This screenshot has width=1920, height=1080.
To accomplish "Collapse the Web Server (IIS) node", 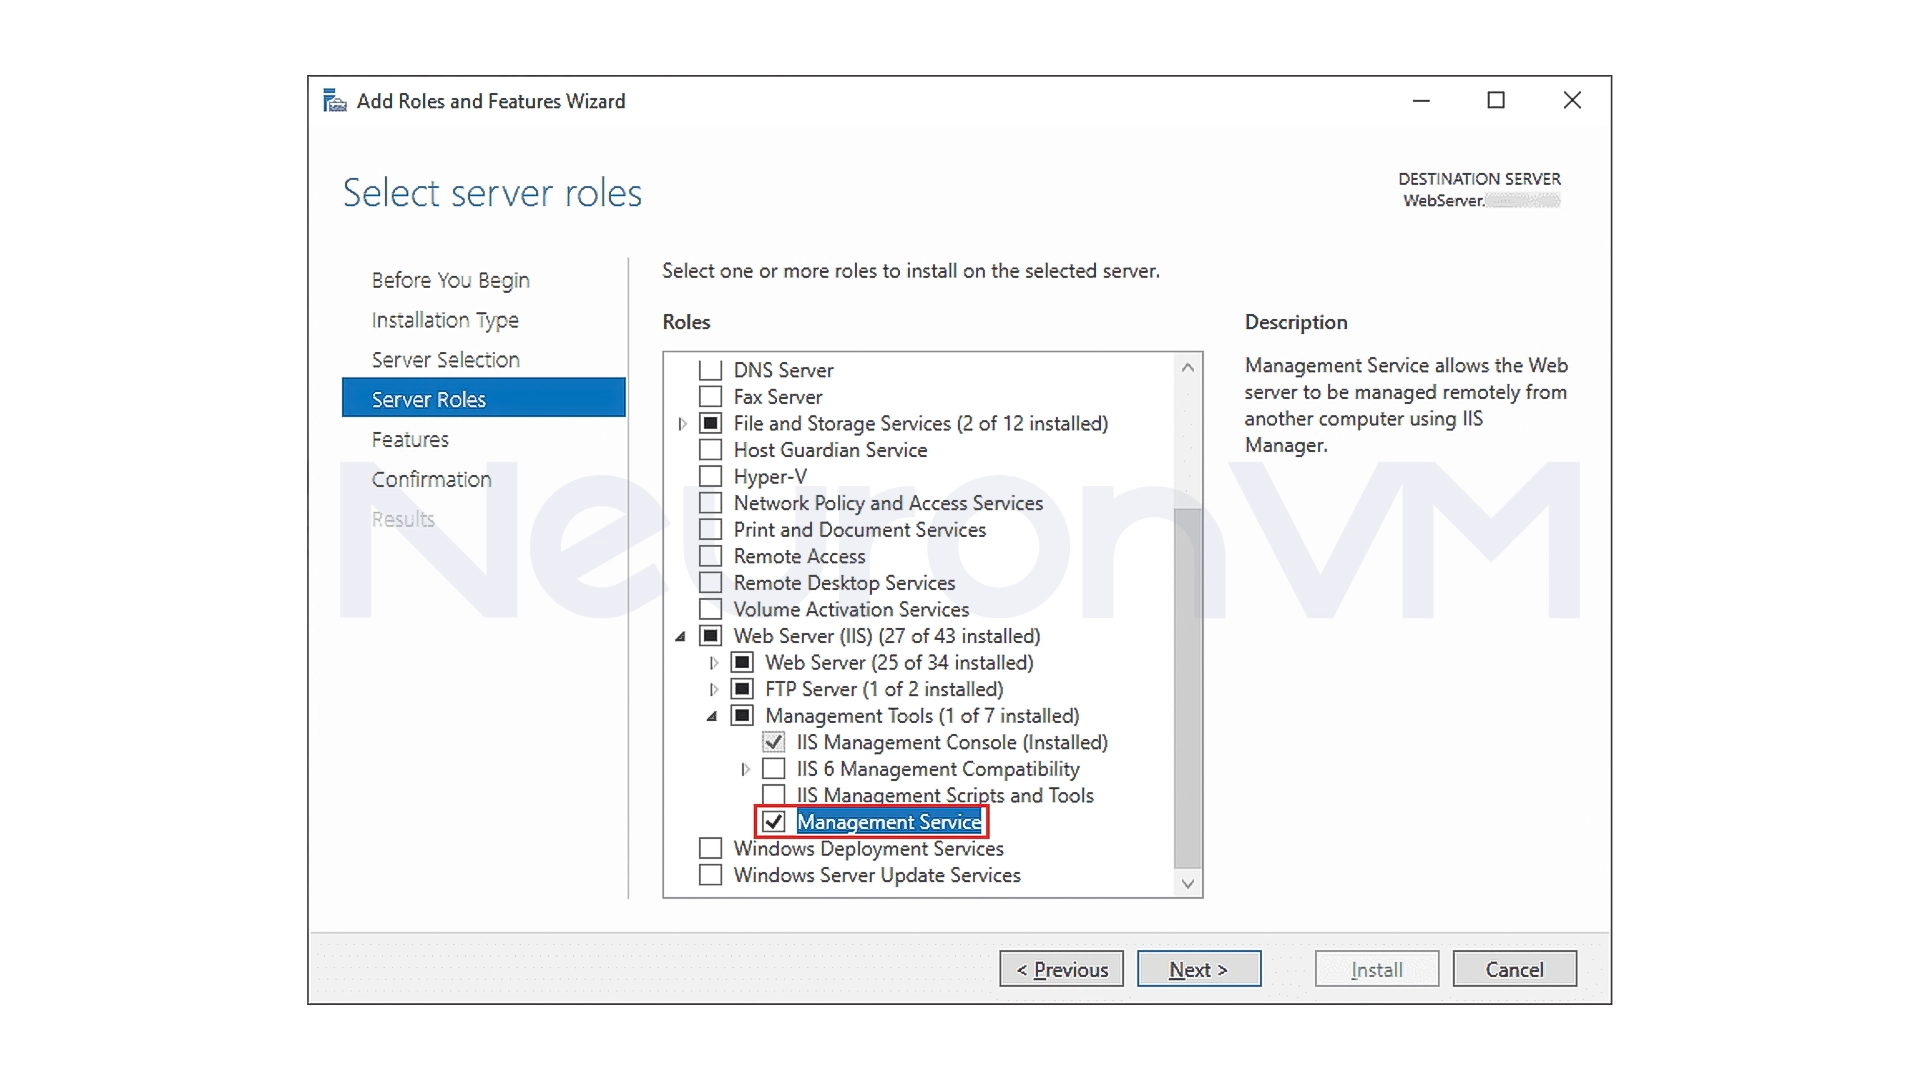I will click(x=682, y=636).
